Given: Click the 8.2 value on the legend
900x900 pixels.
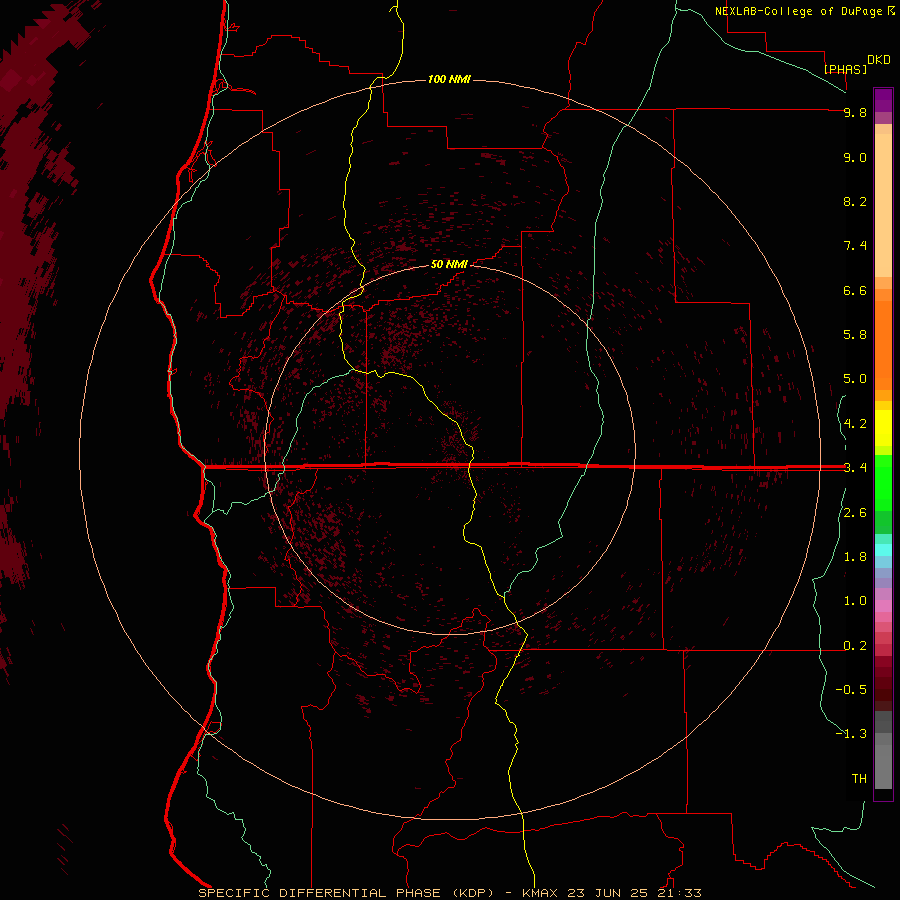Looking at the screenshot, I should 855,201.
